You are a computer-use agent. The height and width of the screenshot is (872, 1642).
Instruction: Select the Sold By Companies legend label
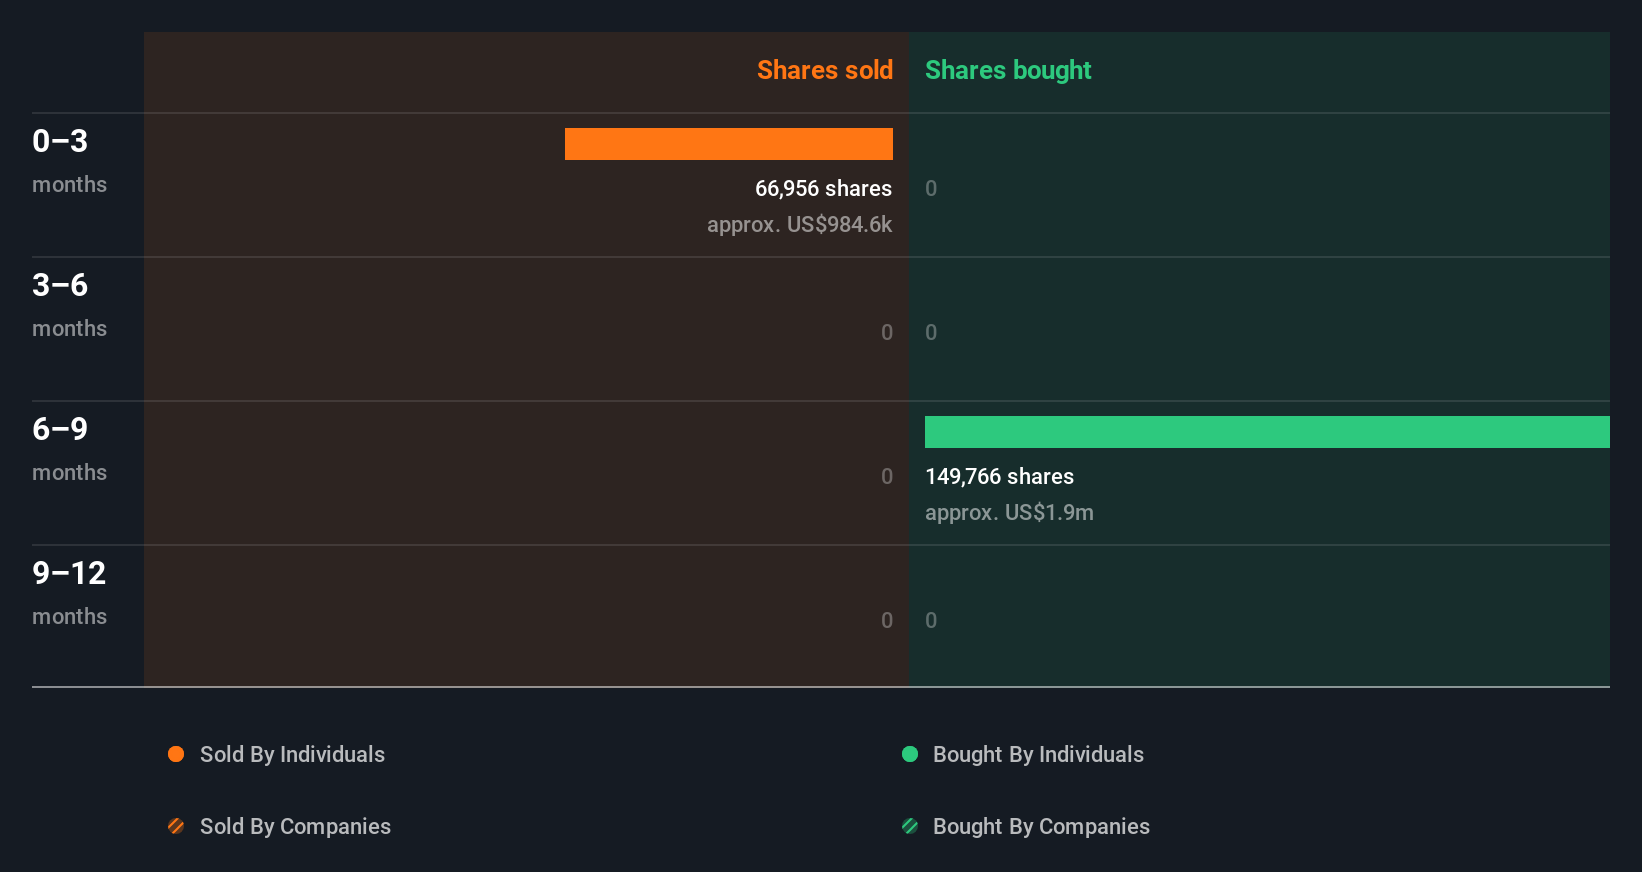pyautogui.click(x=295, y=827)
